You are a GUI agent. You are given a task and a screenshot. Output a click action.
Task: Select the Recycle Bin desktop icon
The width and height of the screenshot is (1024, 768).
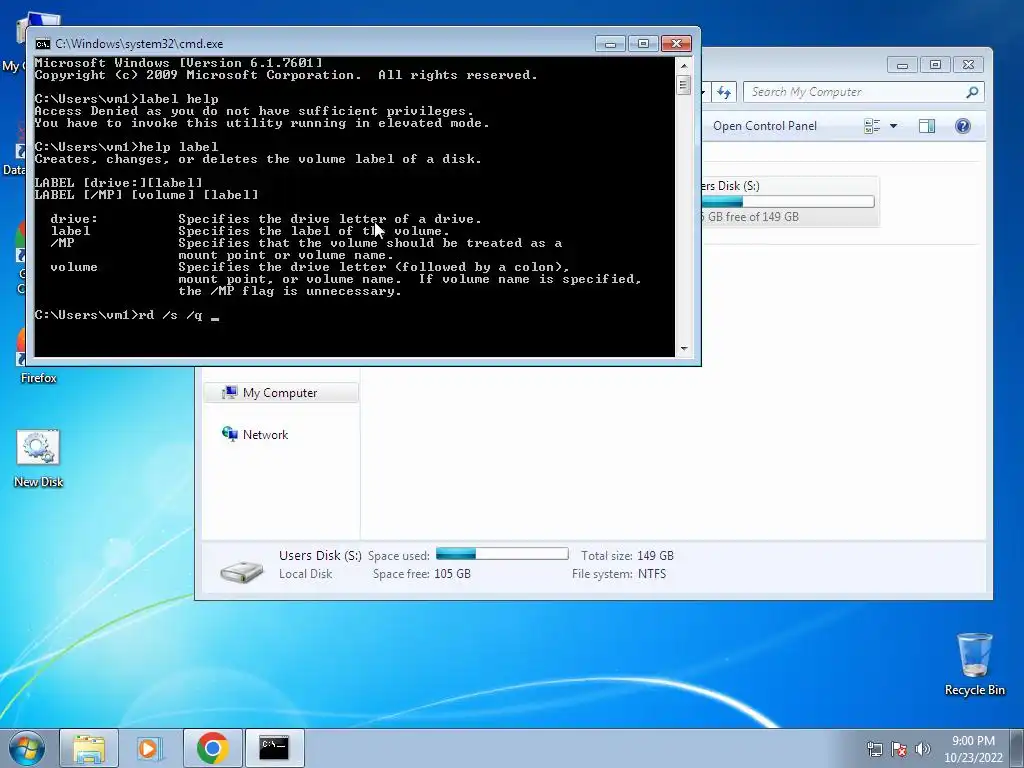pyautogui.click(x=974, y=664)
